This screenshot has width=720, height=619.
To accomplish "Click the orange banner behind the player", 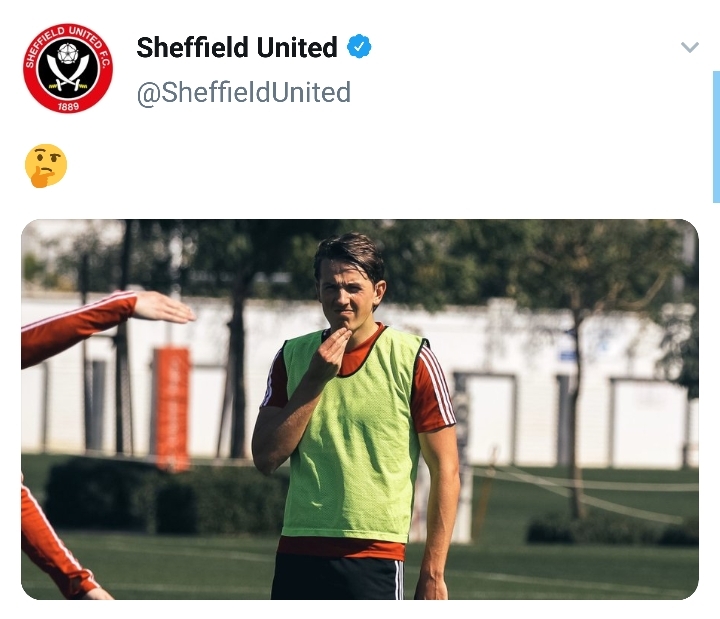I will tap(172, 408).
